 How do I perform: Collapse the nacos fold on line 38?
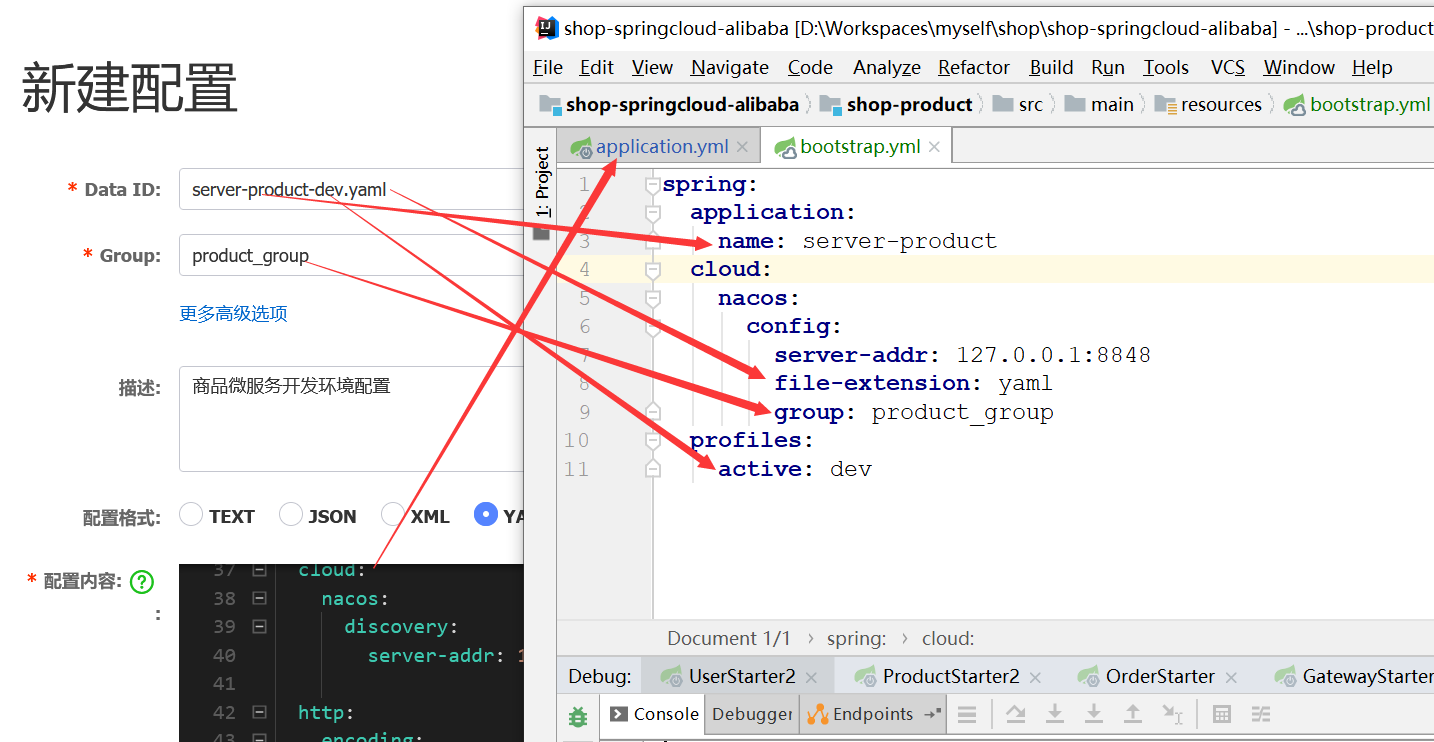[x=259, y=598]
